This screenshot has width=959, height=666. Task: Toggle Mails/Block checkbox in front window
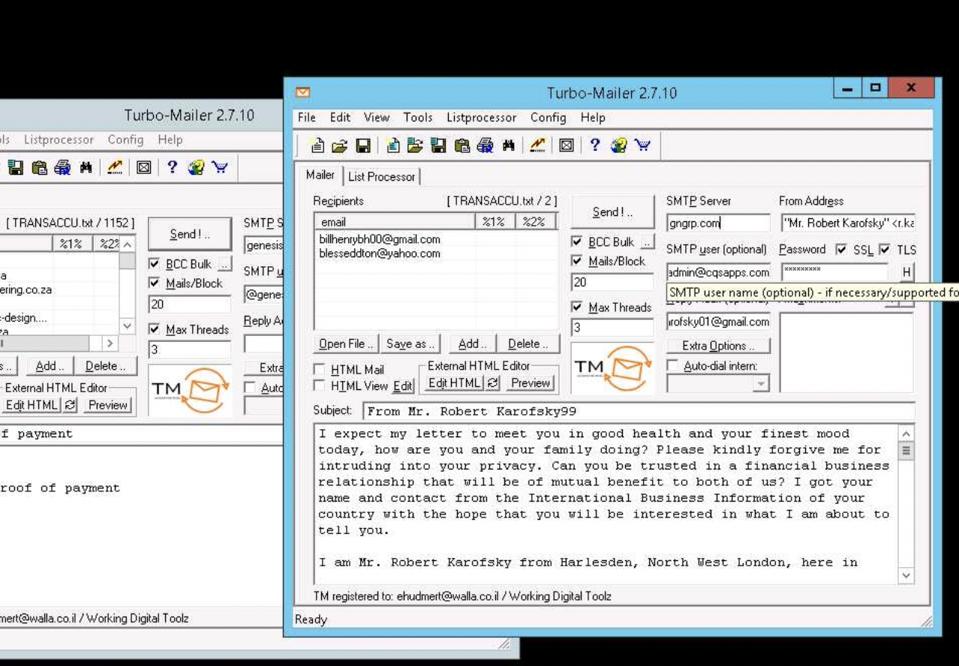click(577, 261)
